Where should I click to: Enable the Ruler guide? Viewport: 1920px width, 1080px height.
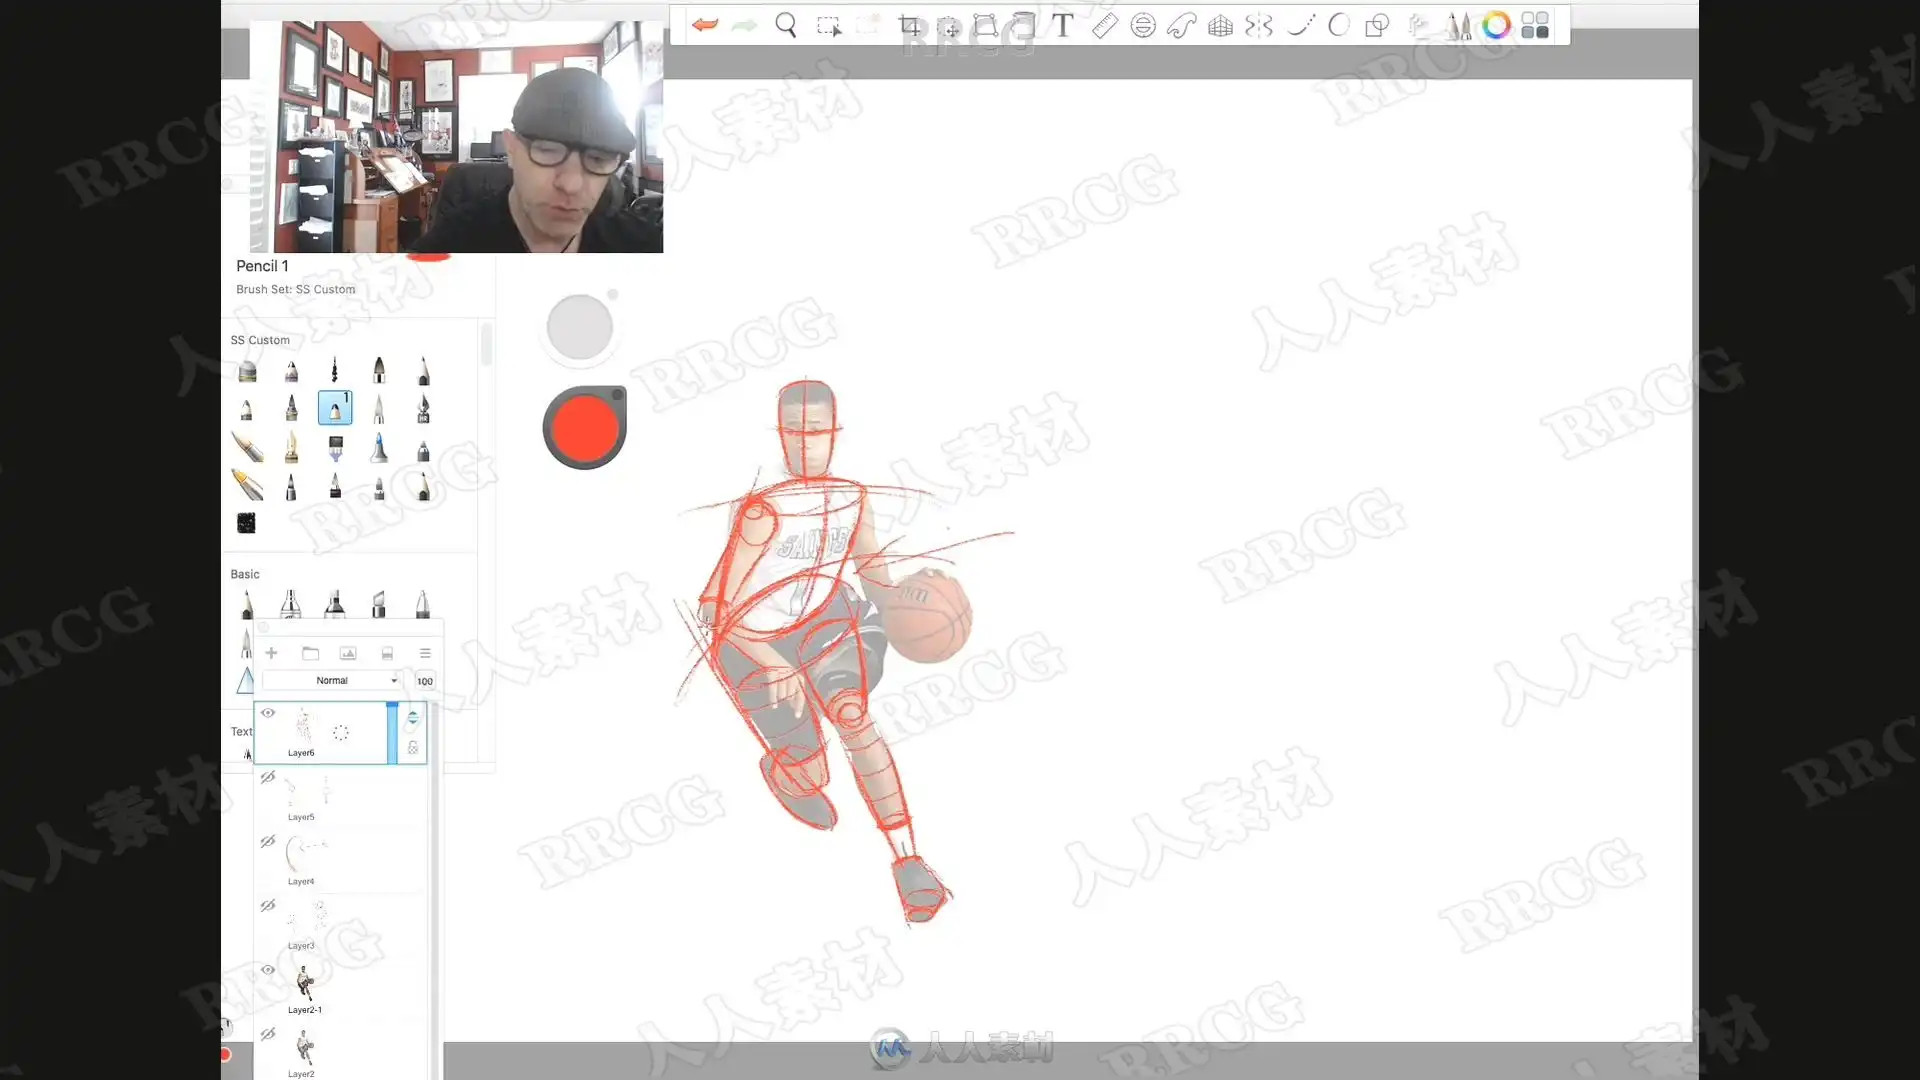(1104, 26)
